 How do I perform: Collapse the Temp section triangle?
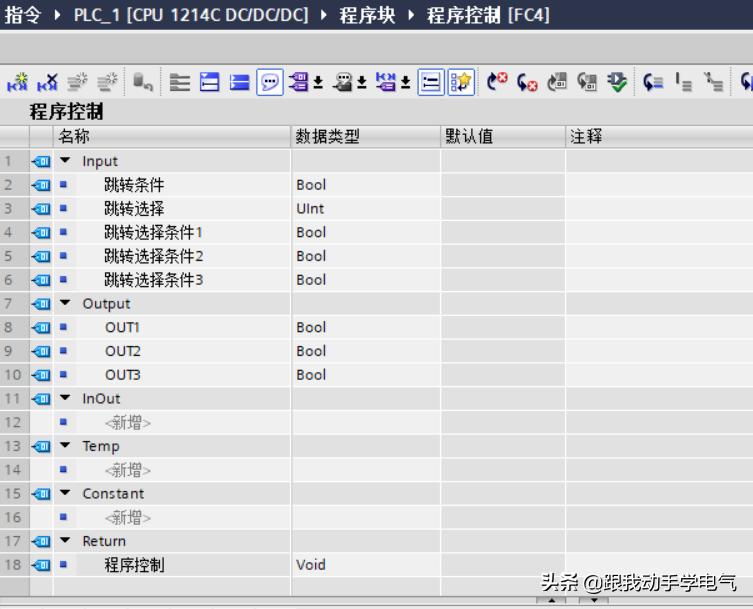click(x=65, y=445)
